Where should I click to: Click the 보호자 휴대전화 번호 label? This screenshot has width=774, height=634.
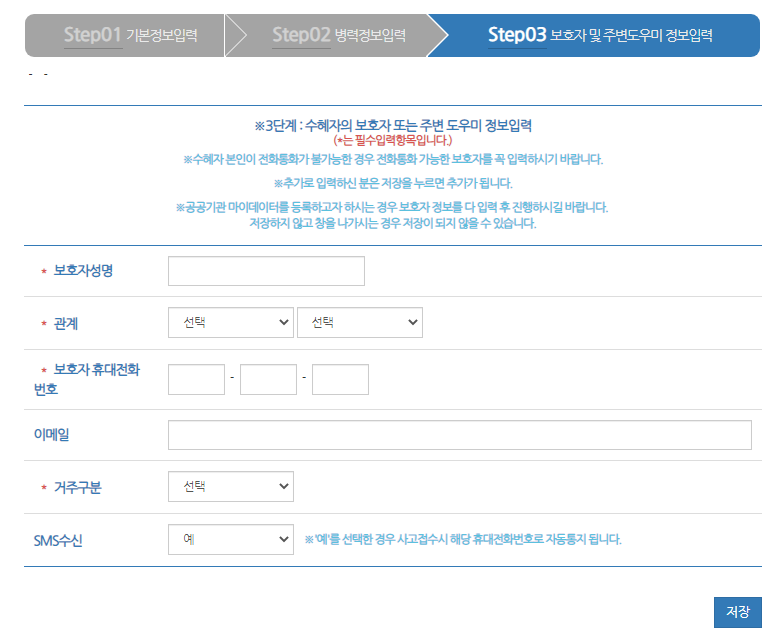pos(87,379)
